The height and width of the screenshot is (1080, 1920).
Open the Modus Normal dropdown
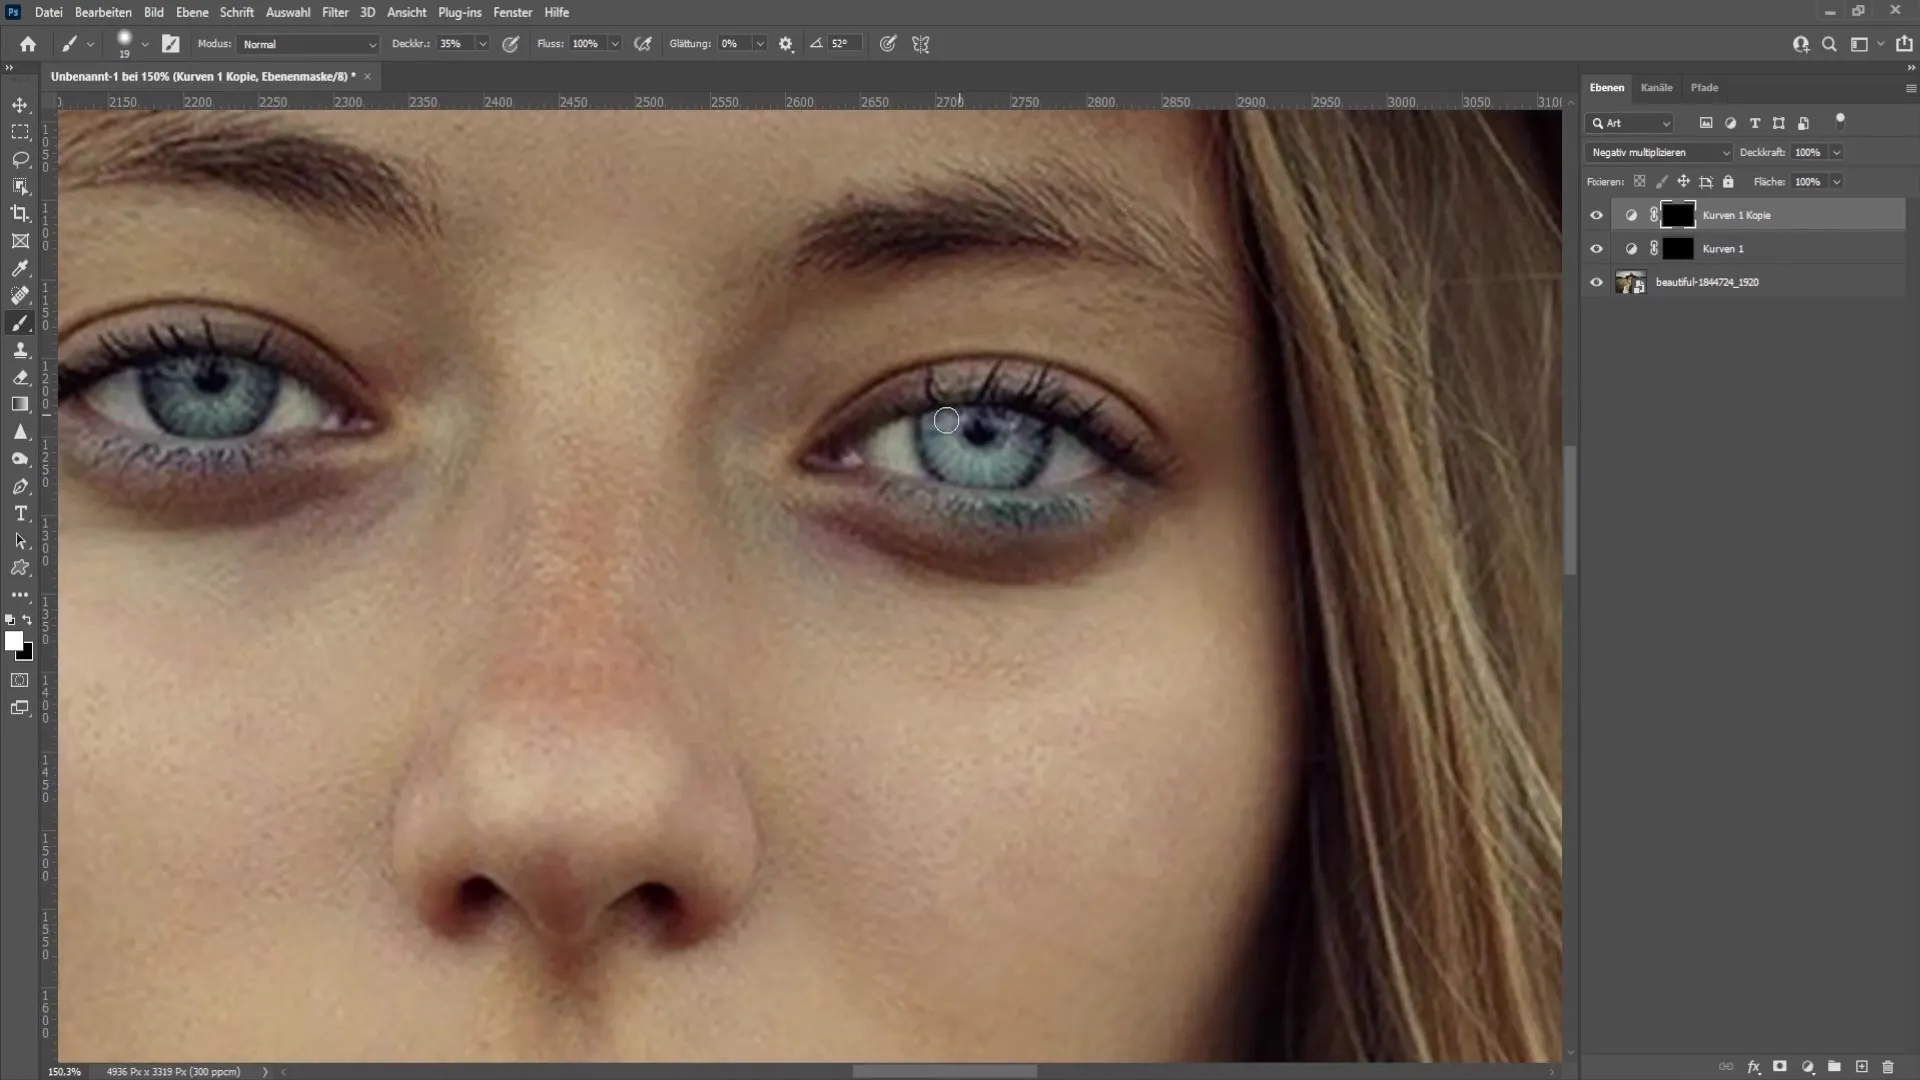[308, 44]
